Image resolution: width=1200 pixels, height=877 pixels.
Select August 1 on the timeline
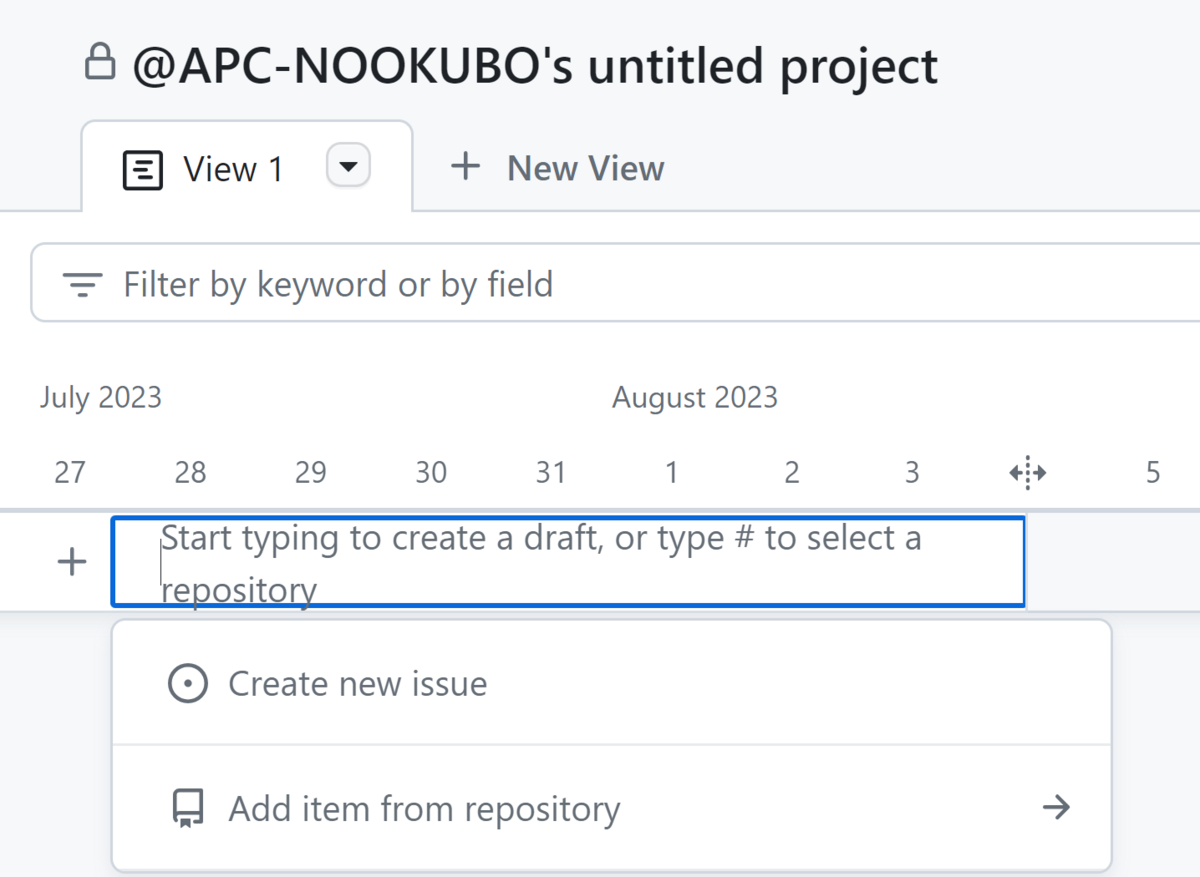point(671,472)
